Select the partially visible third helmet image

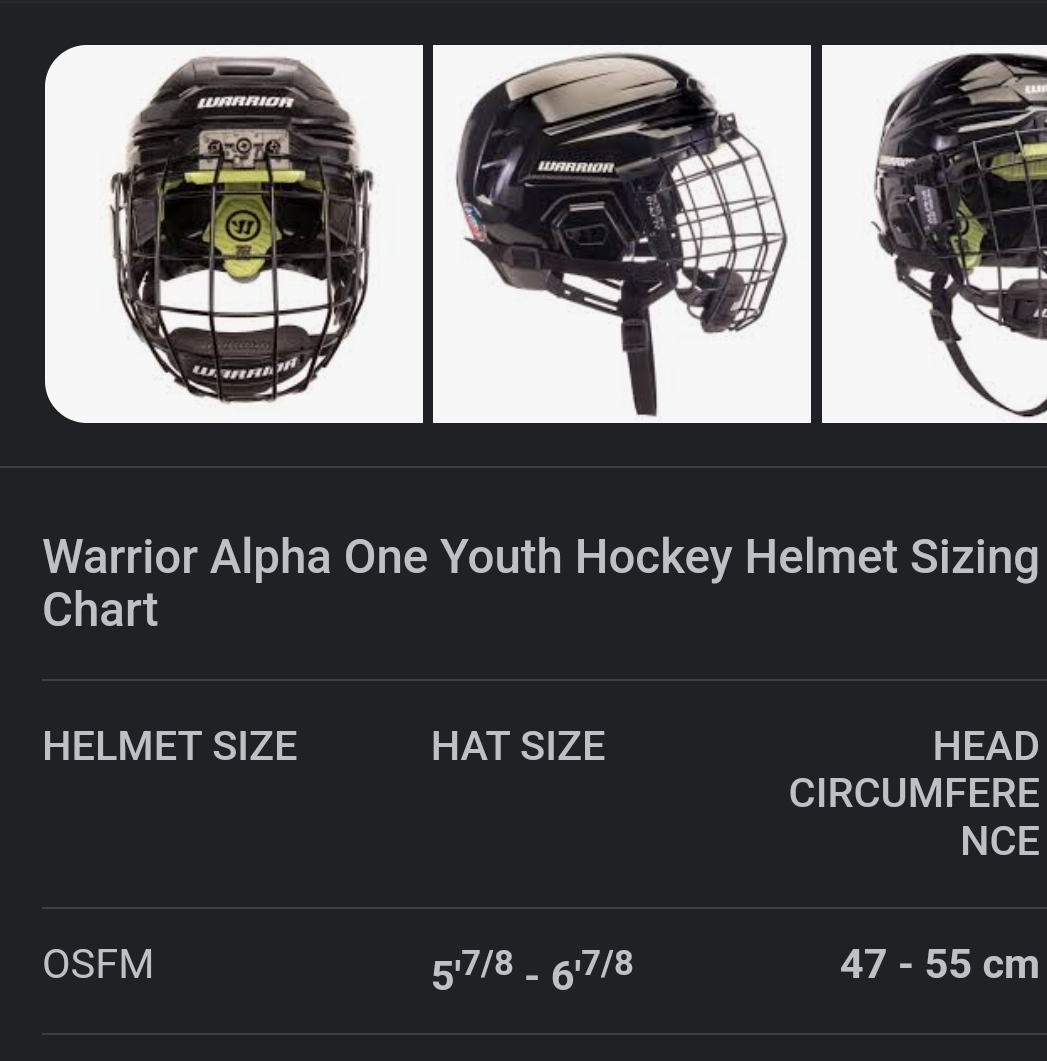click(933, 233)
